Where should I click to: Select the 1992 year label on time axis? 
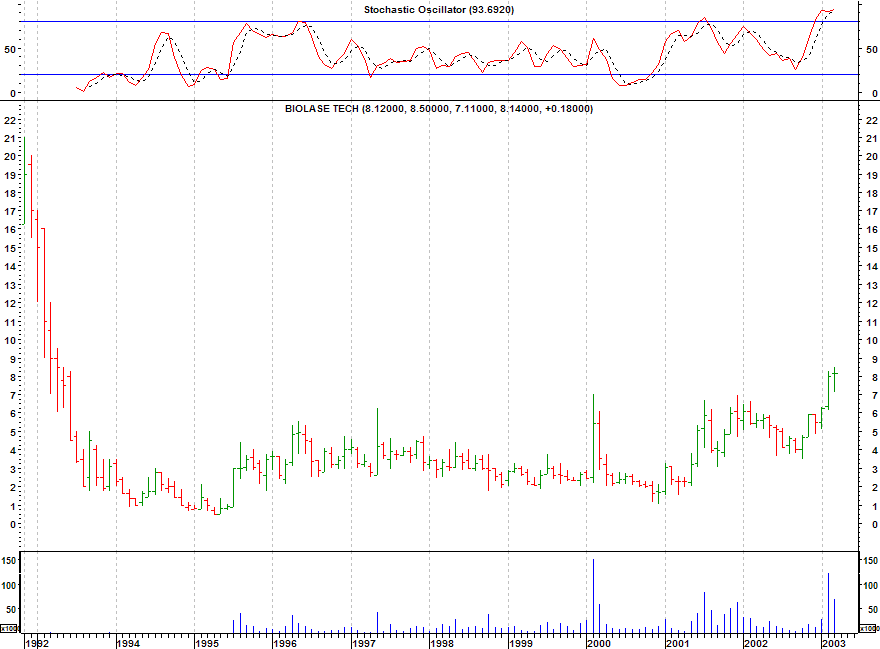point(37,643)
